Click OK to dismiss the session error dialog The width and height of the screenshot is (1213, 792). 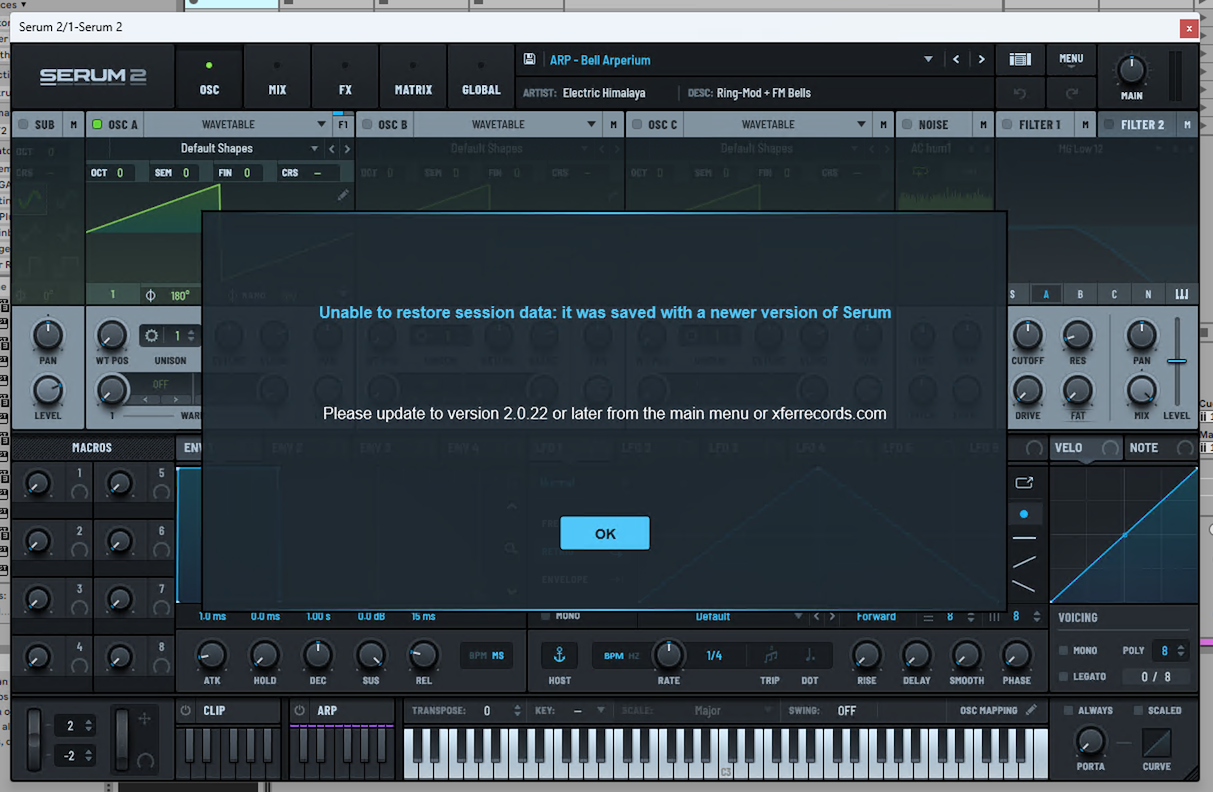pyautogui.click(x=605, y=533)
